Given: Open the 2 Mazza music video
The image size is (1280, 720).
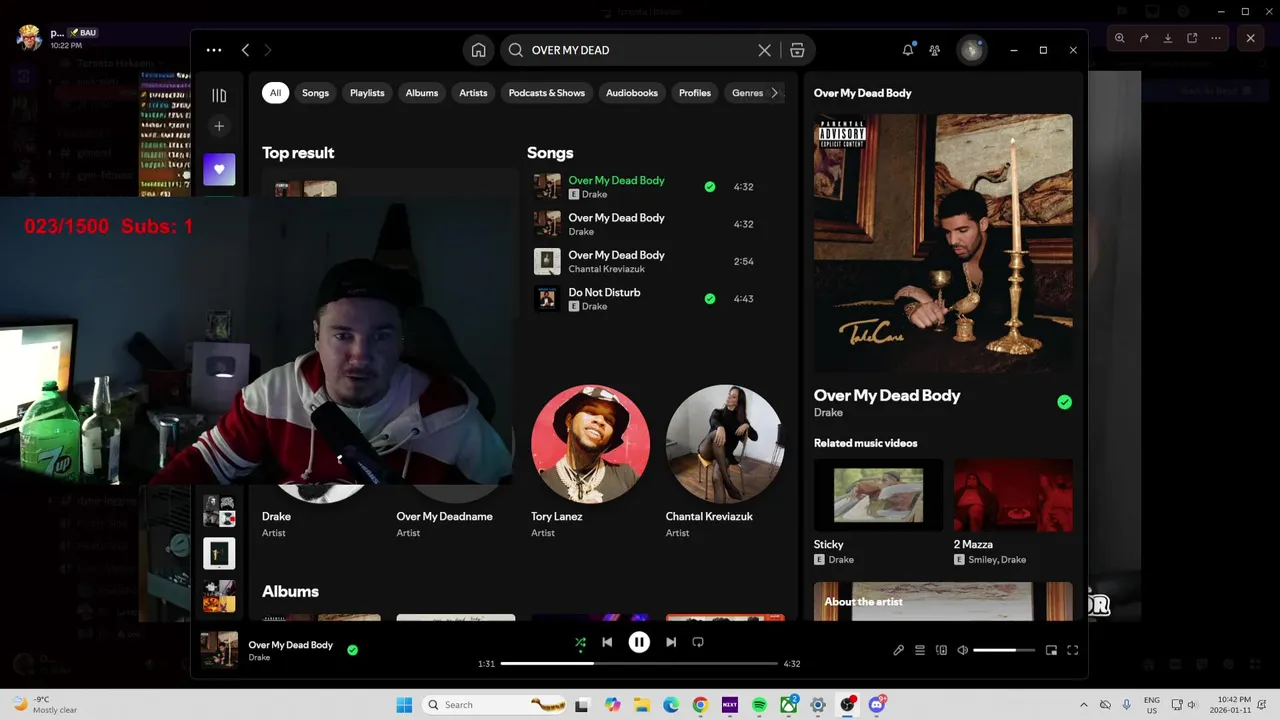Looking at the screenshot, I should [1013, 495].
